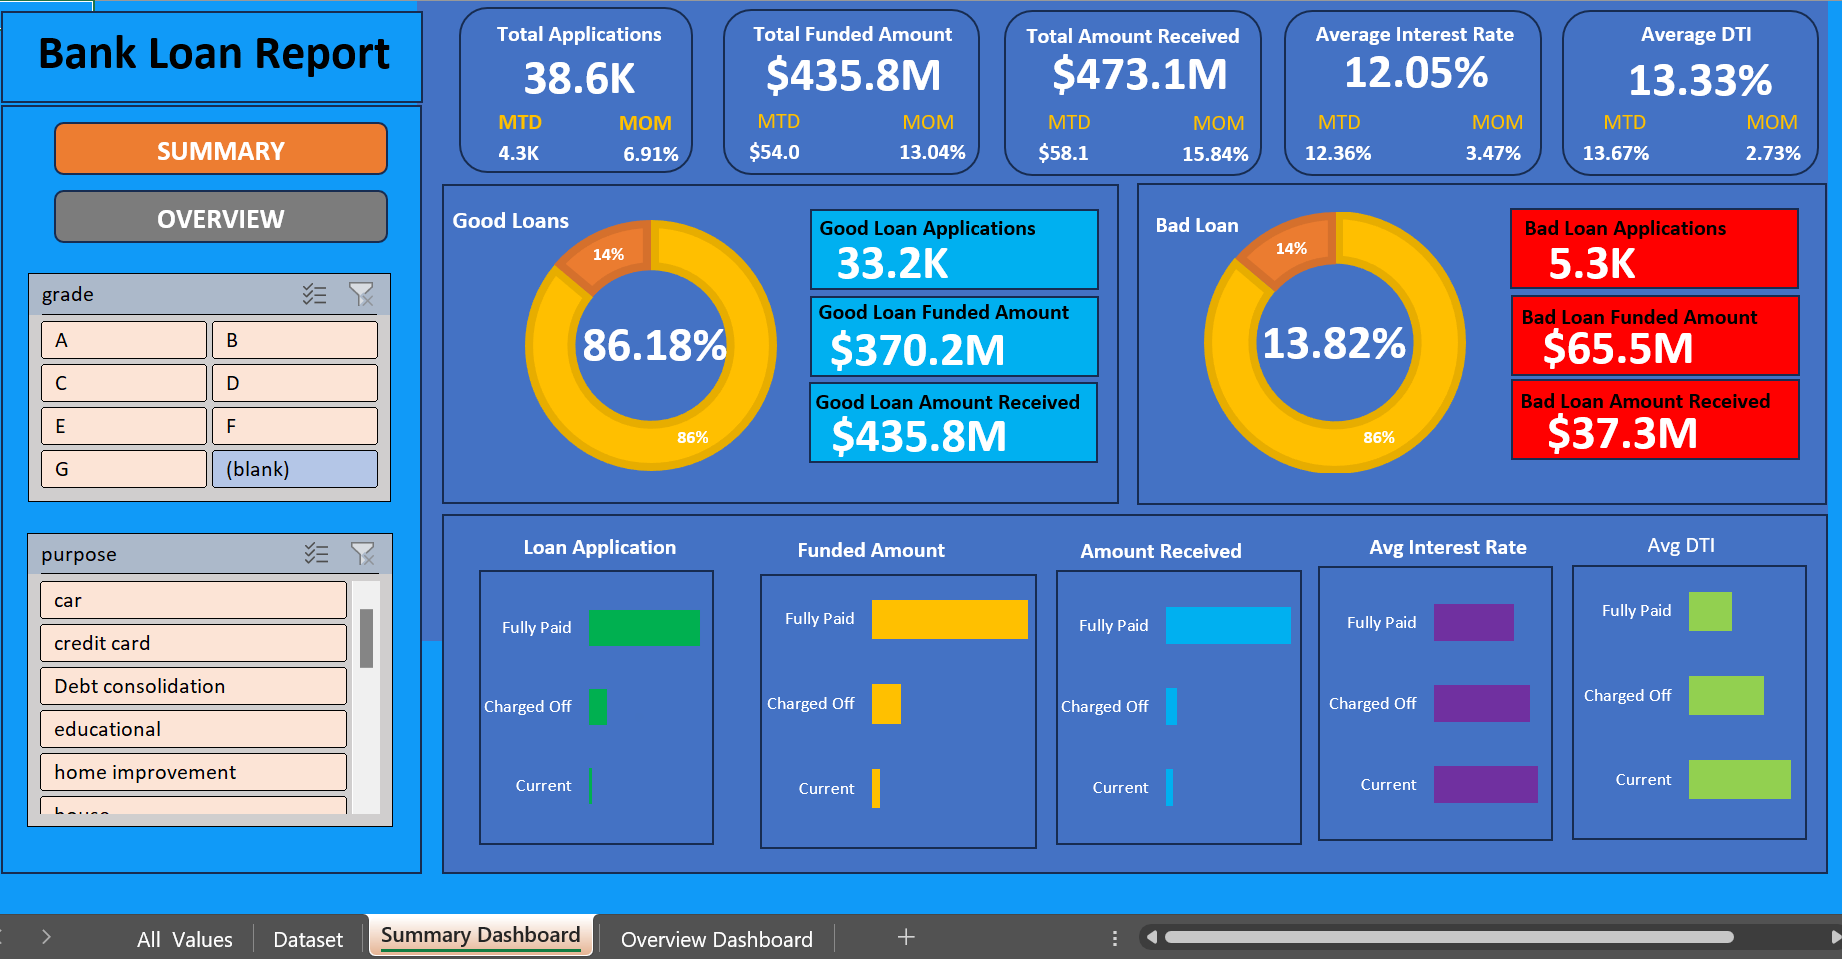1842x959 pixels.
Task: Click the left arrow of the horizontal scrollbar
Action: coord(1152,937)
